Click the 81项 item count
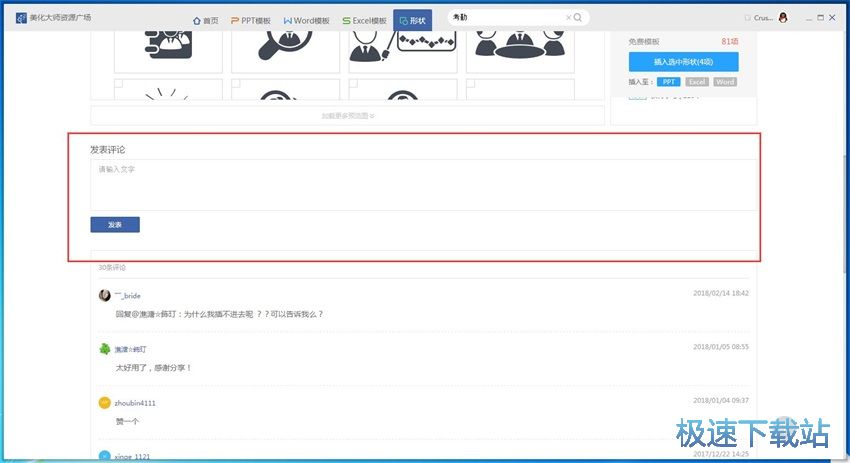The image size is (850, 463). [x=730, y=41]
